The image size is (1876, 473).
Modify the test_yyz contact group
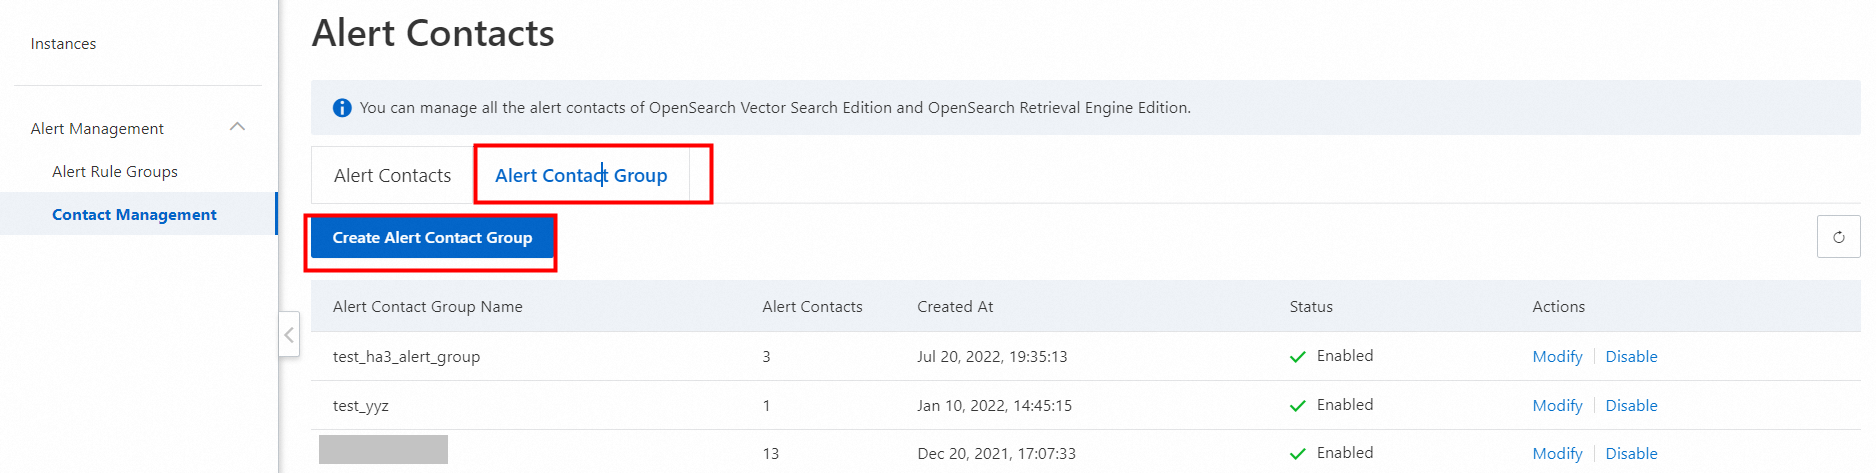pyautogui.click(x=1557, y=406)
